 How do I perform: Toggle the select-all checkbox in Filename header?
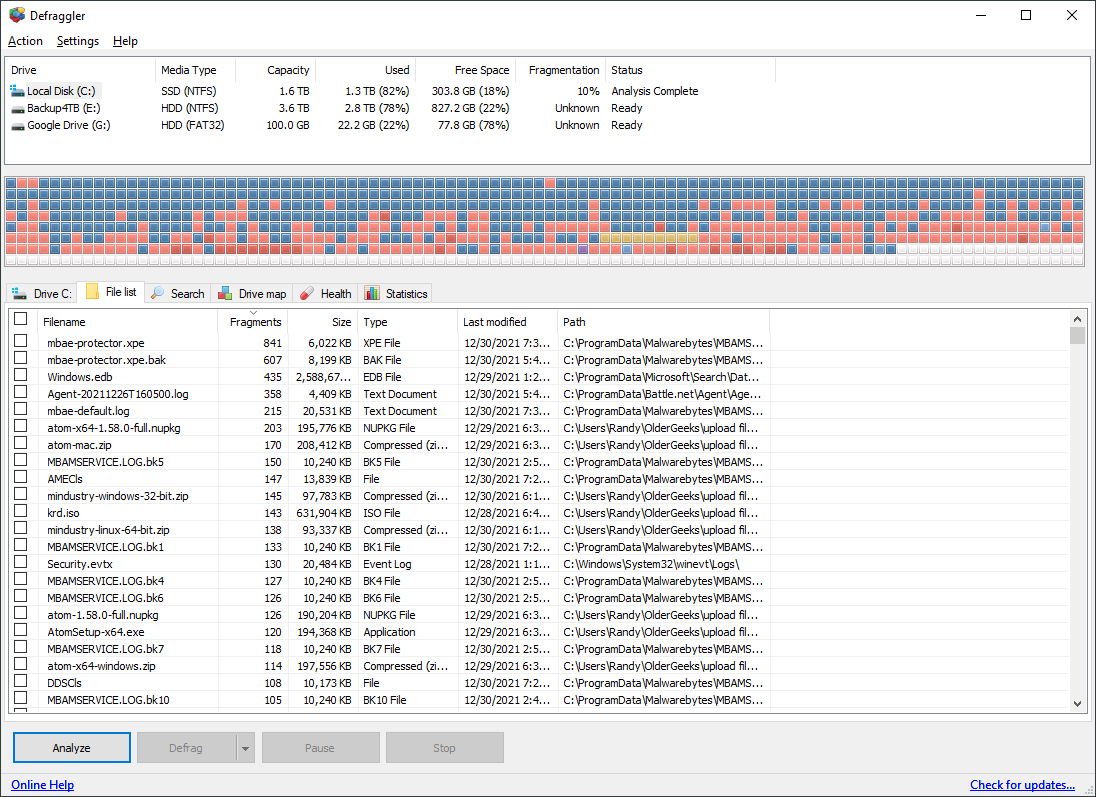(21, 319)
